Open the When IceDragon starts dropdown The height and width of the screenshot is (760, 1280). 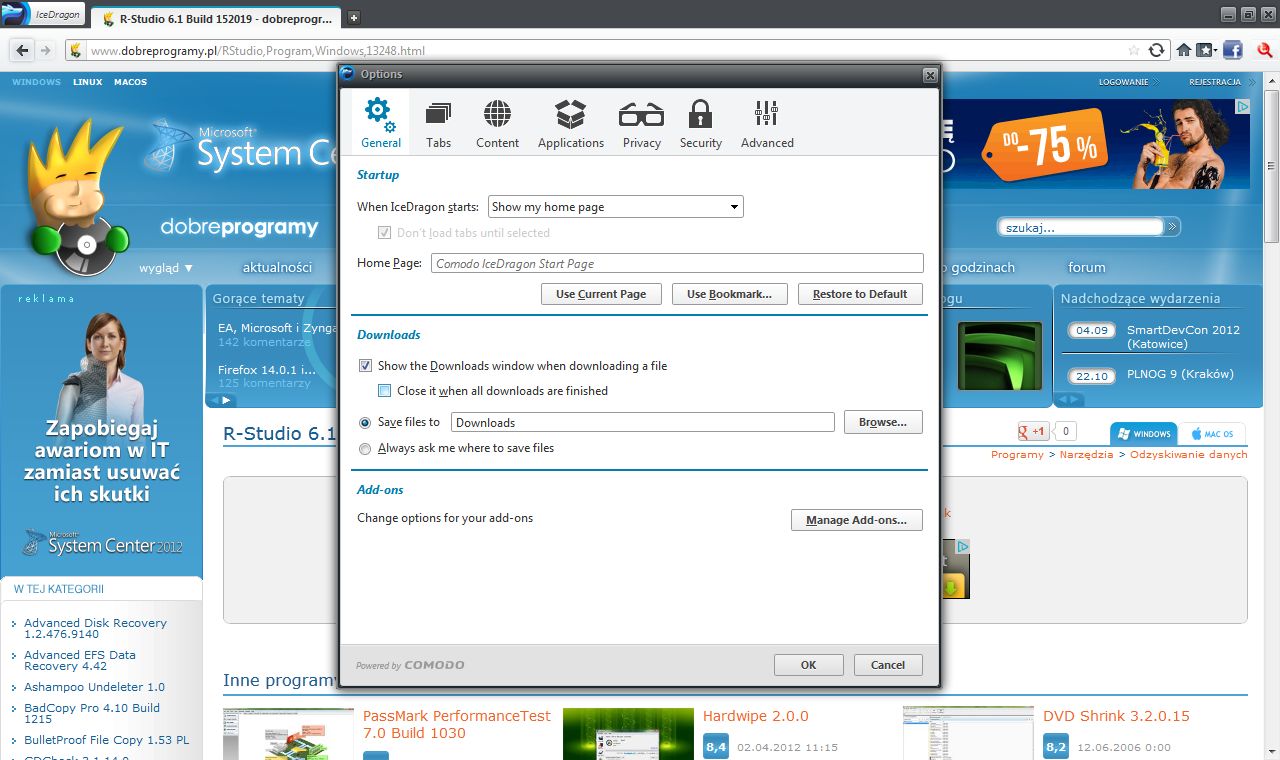click(x=616, y=207)
